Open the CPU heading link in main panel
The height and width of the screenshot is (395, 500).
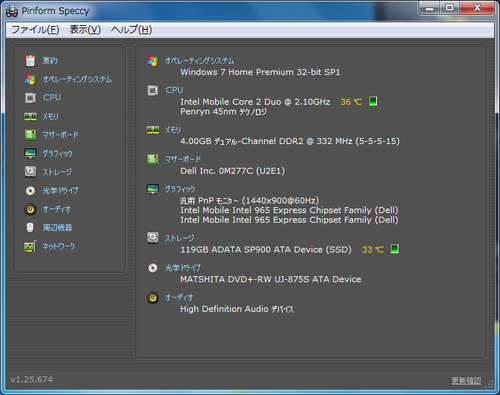[x=174, y=90]
